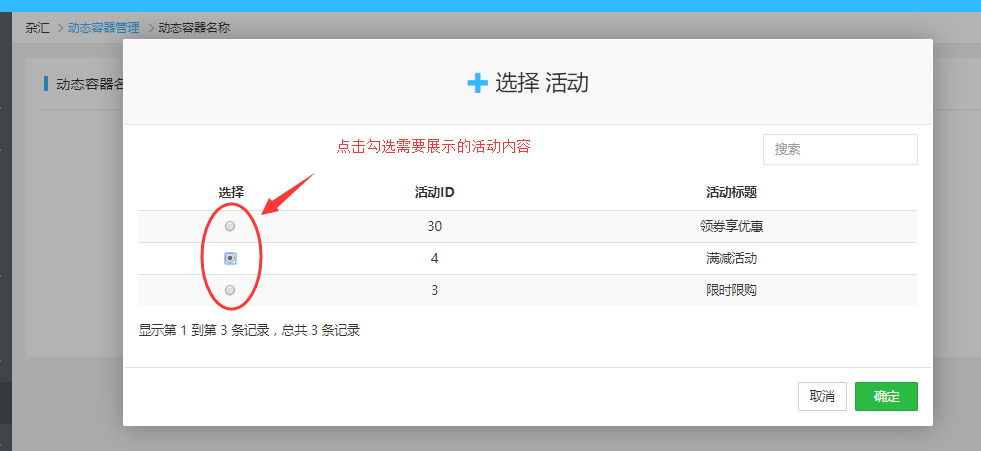Open the 动态容器管理 breadcrumb link
Image resolution: width=981 pixels, height=451 pixels.
103,27
